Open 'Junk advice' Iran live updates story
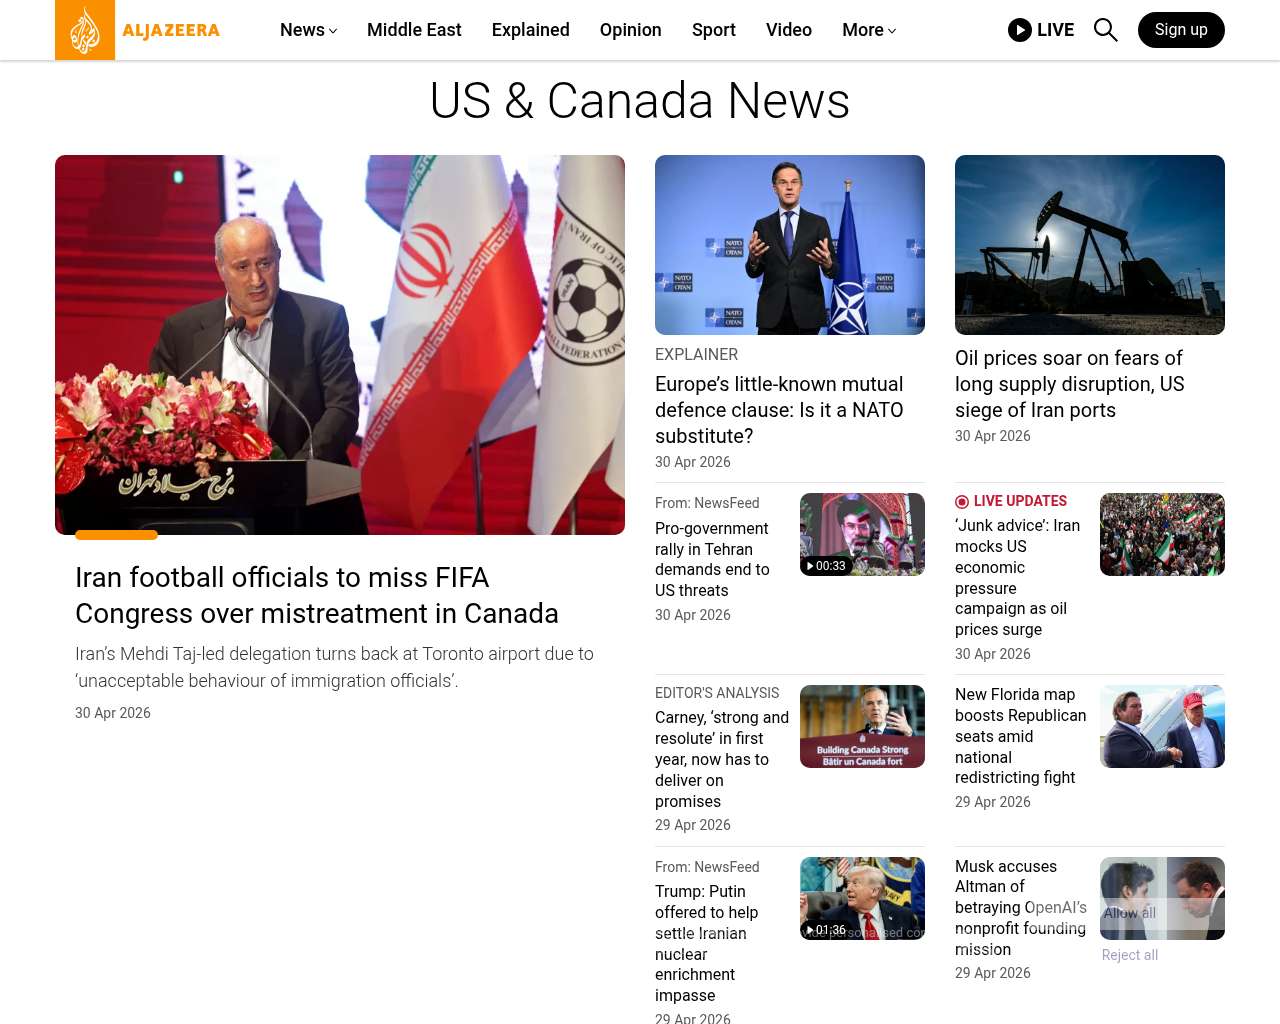This screenshot has width=1280, height=1024. click(x=1018, y=577)
